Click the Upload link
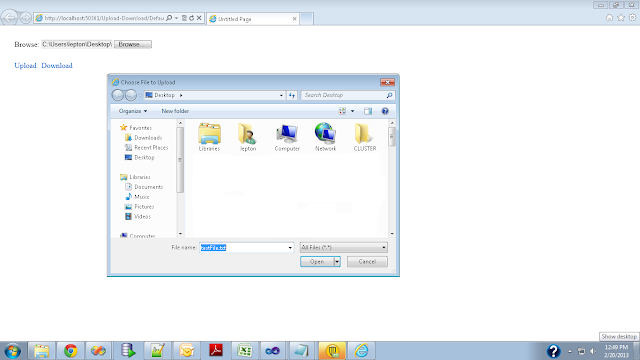 coord(25,65)
